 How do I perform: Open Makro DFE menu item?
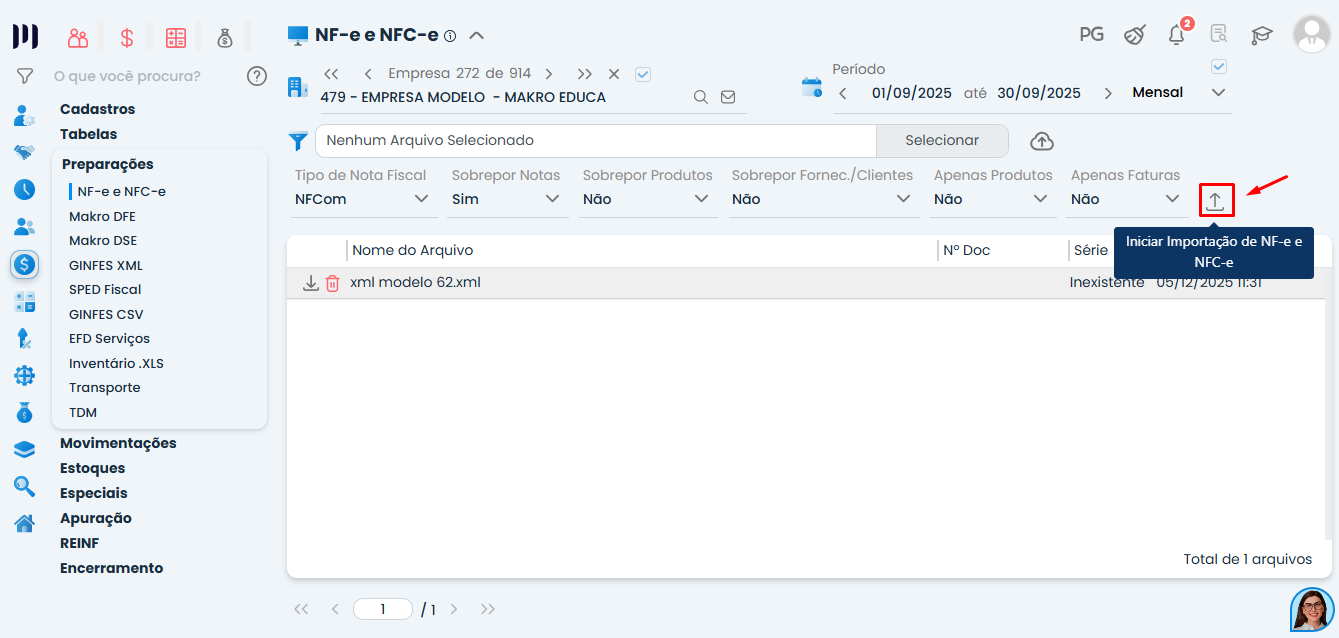pos(102,216)
